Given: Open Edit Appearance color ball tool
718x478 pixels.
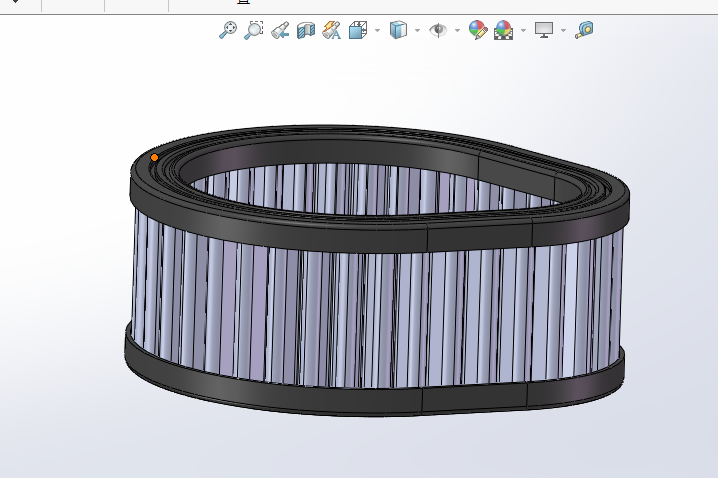Looking at the screenshot, I should pyautogui.click(x=478, y=30).
